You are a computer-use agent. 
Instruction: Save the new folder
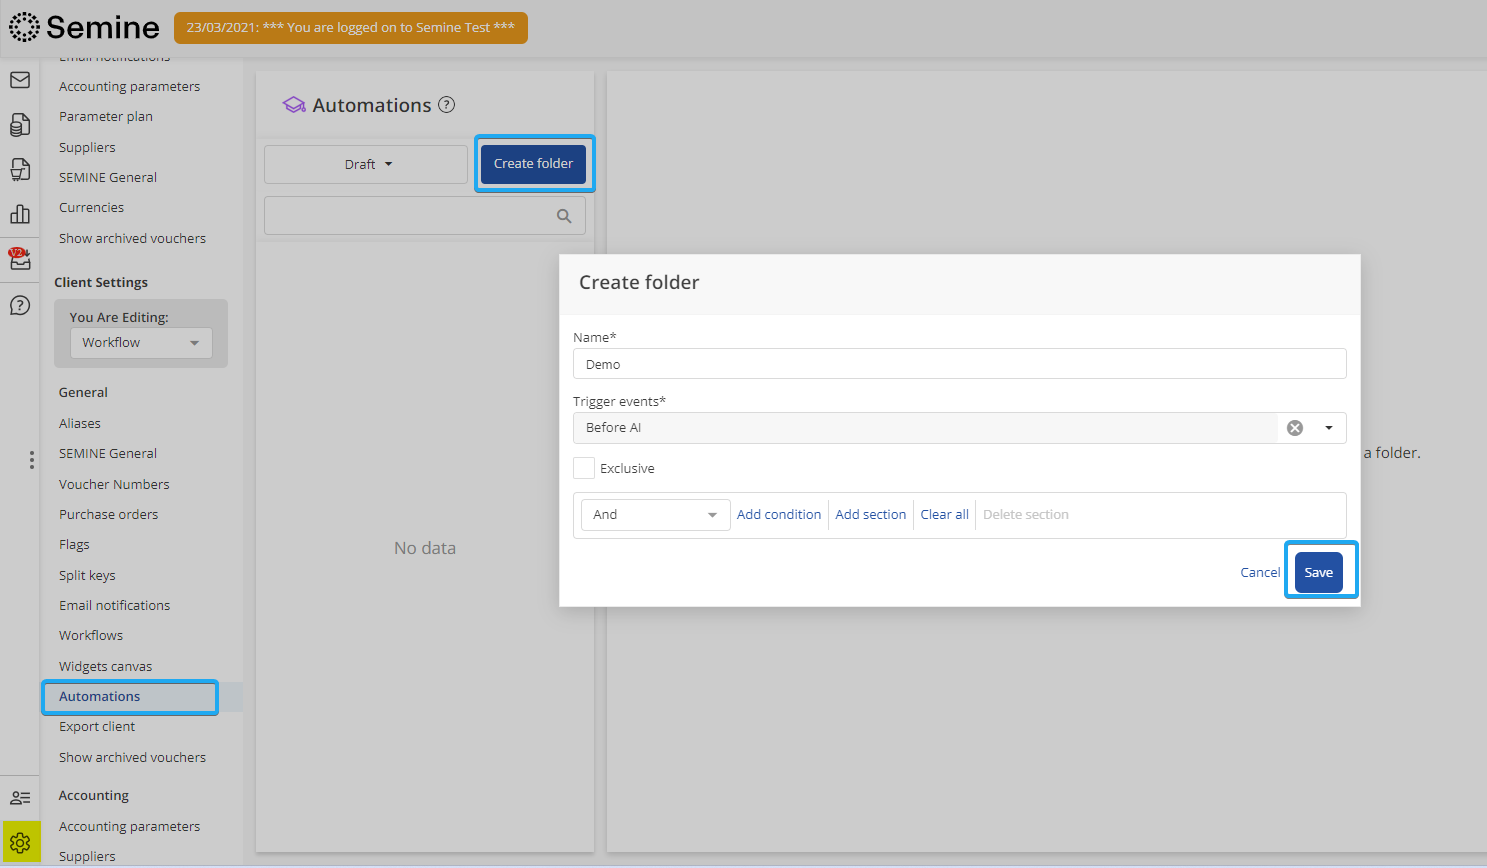coord(1318,573)
